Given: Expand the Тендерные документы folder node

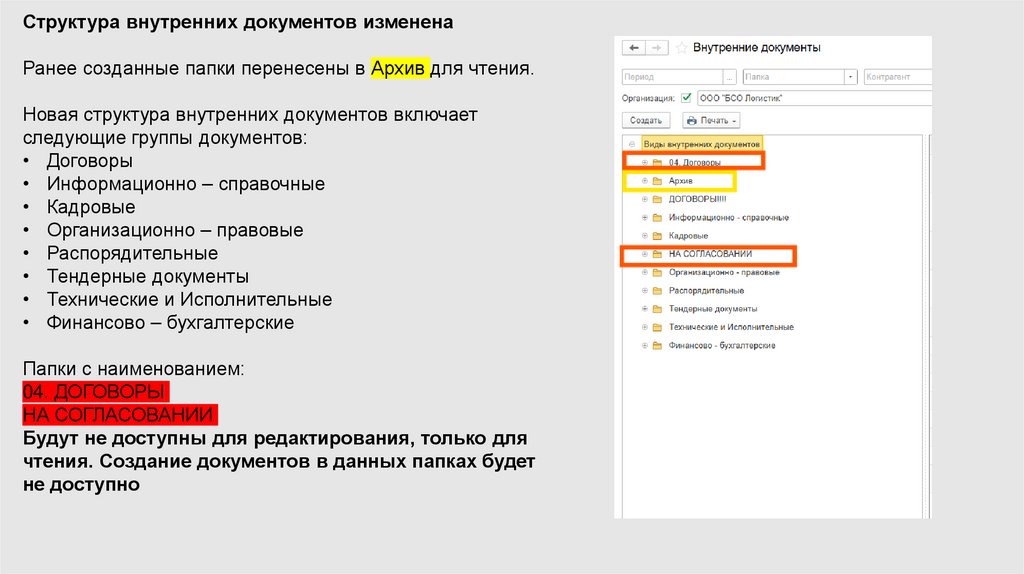Looking at the screenshot, I should click(x=645, y=309).
